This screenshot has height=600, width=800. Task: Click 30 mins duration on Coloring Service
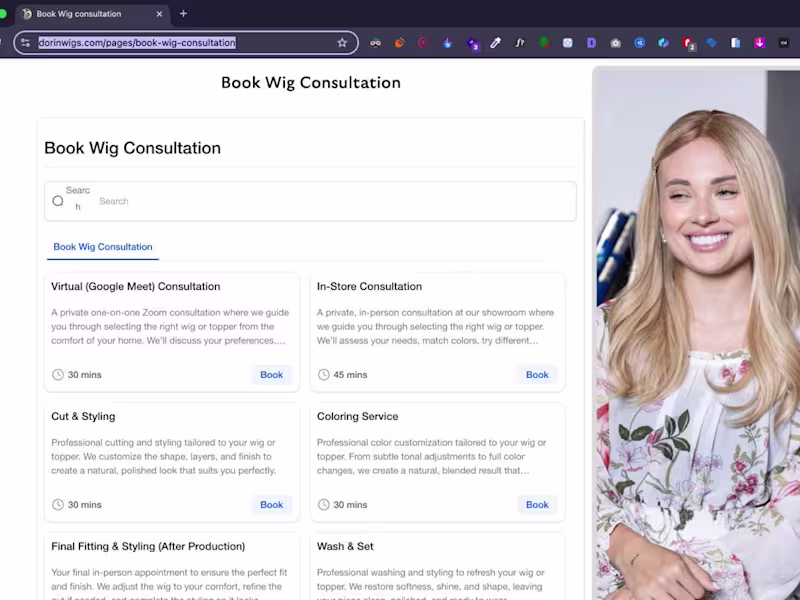350,505
